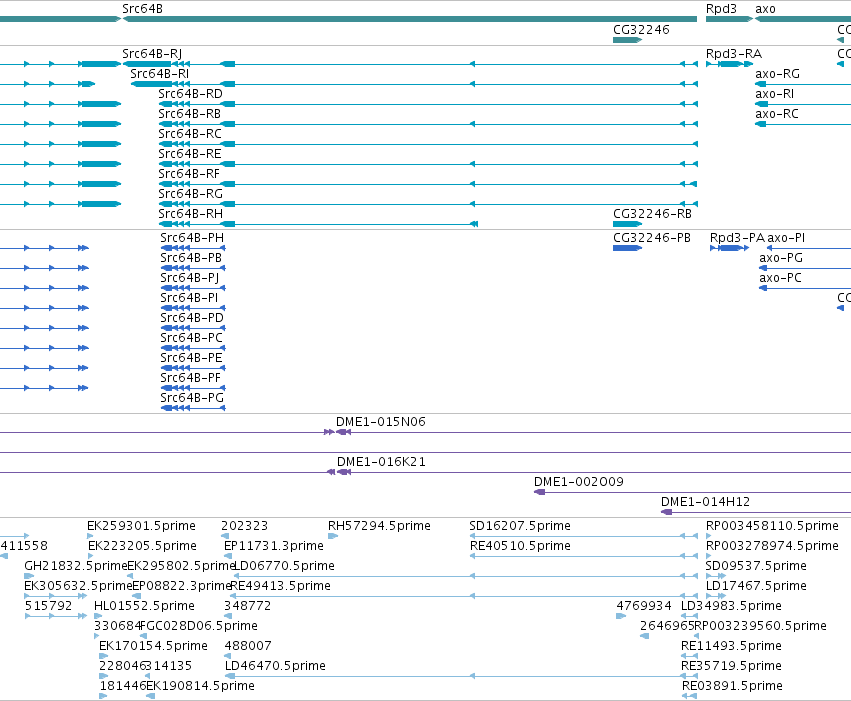Click transcript Src64B-RH label
Screen dimensions: 851x701
190,214
